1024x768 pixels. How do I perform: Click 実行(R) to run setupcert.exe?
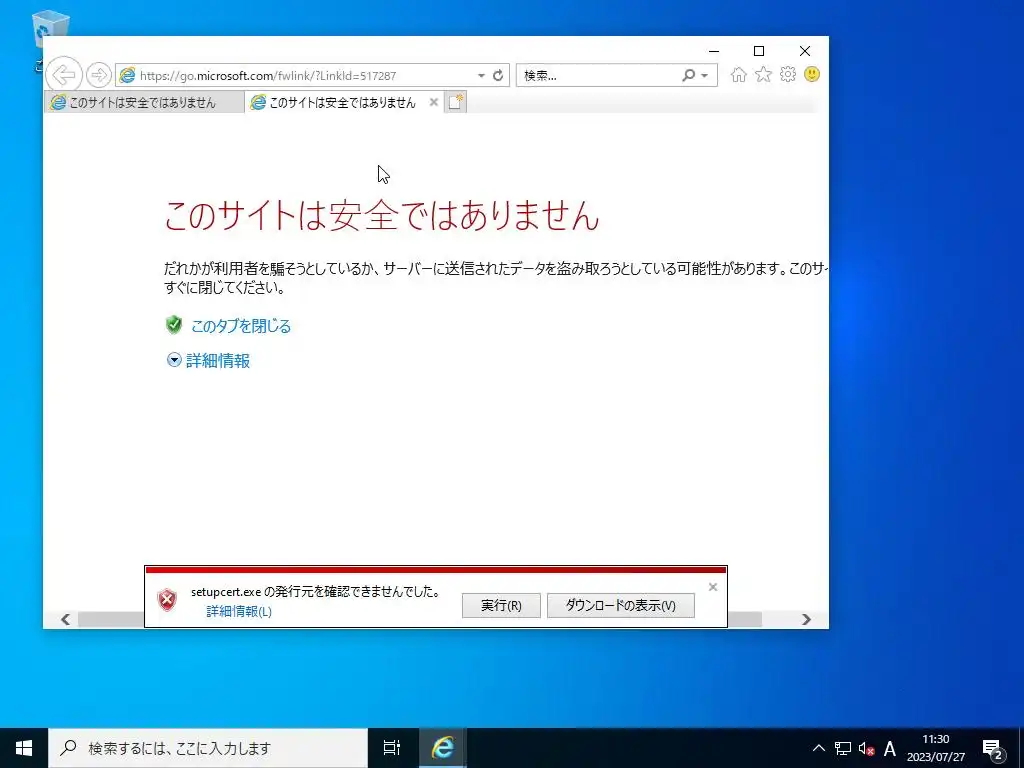coord(501,605)
